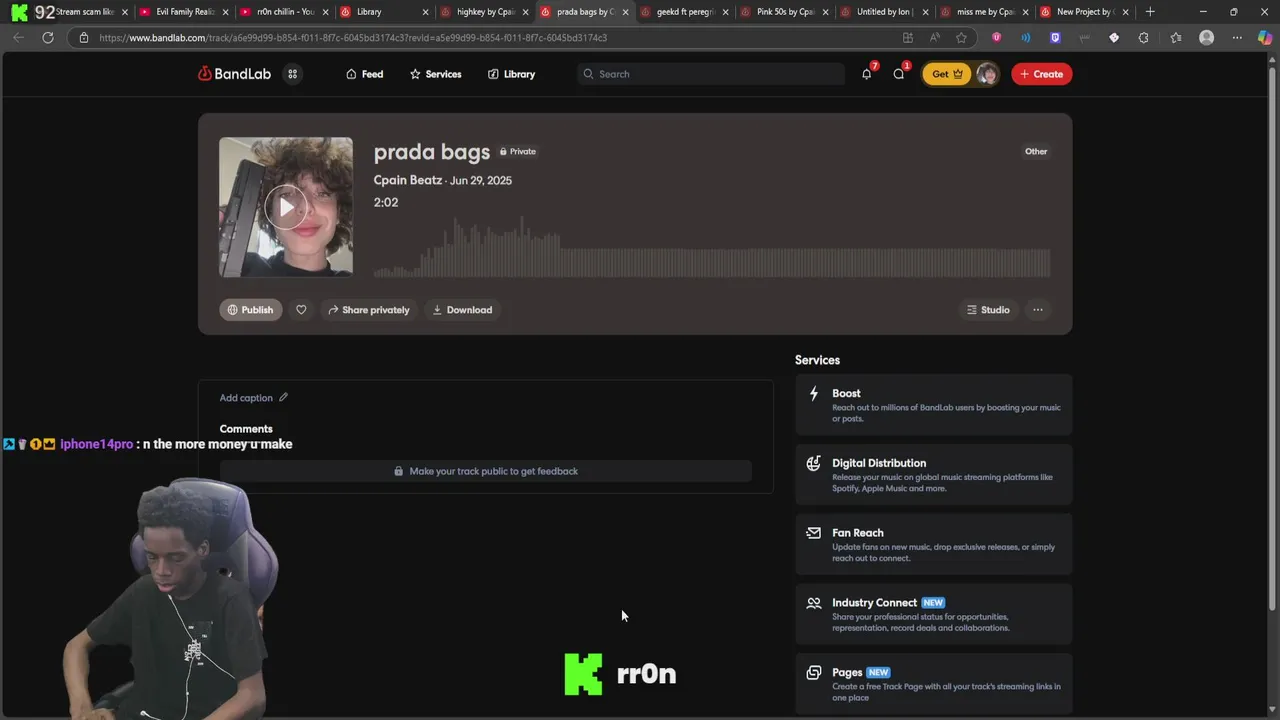
Task: Click the Boost lightning icon
Action: pyautogui.click(x=814, y=394)
